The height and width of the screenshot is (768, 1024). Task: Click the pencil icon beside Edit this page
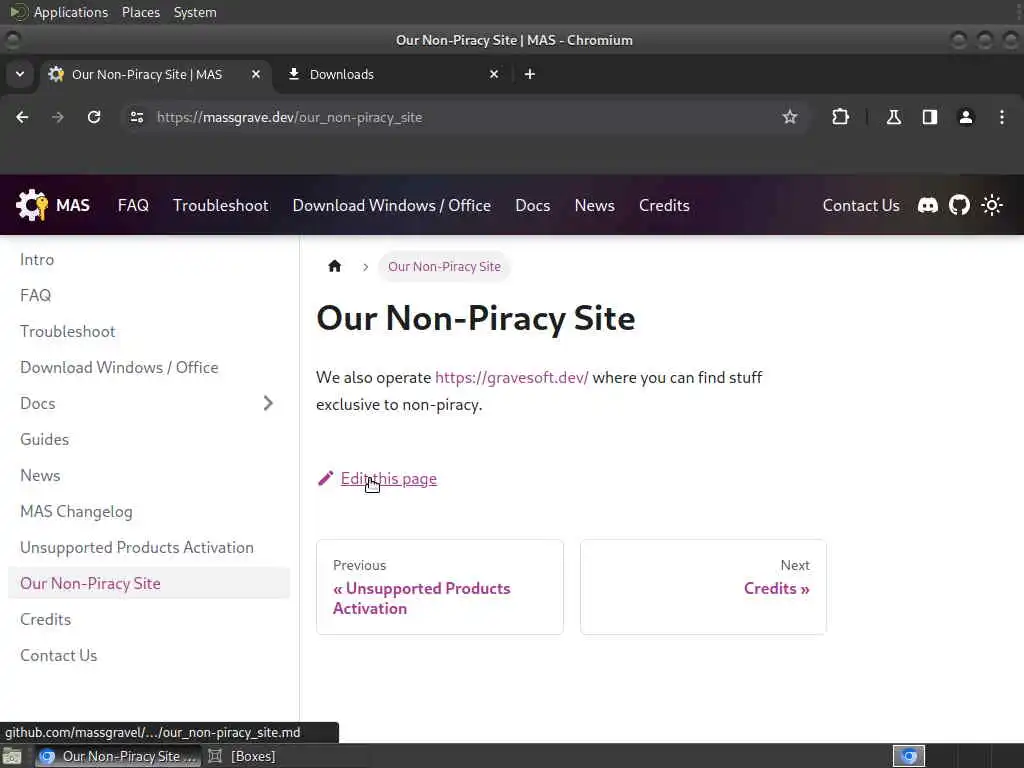[325, 479]
